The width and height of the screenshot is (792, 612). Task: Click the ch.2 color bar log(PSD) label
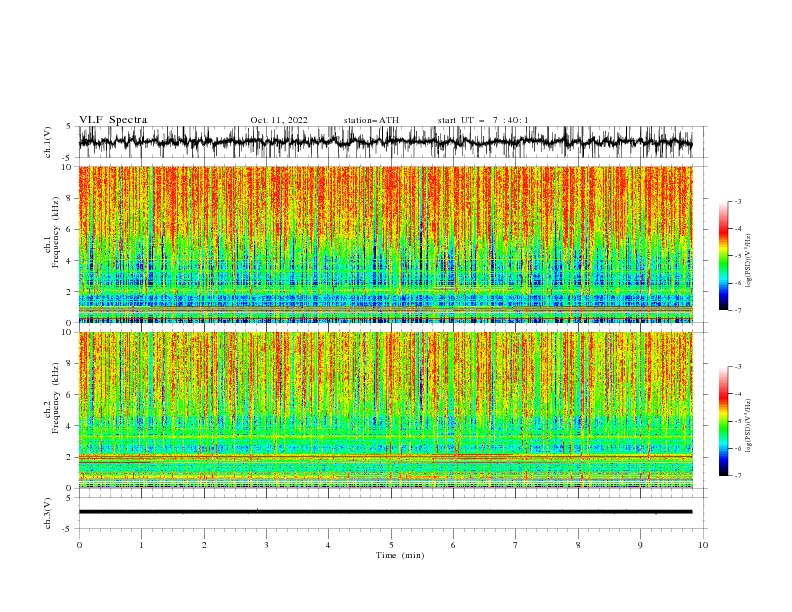click(x=750, y=426)
